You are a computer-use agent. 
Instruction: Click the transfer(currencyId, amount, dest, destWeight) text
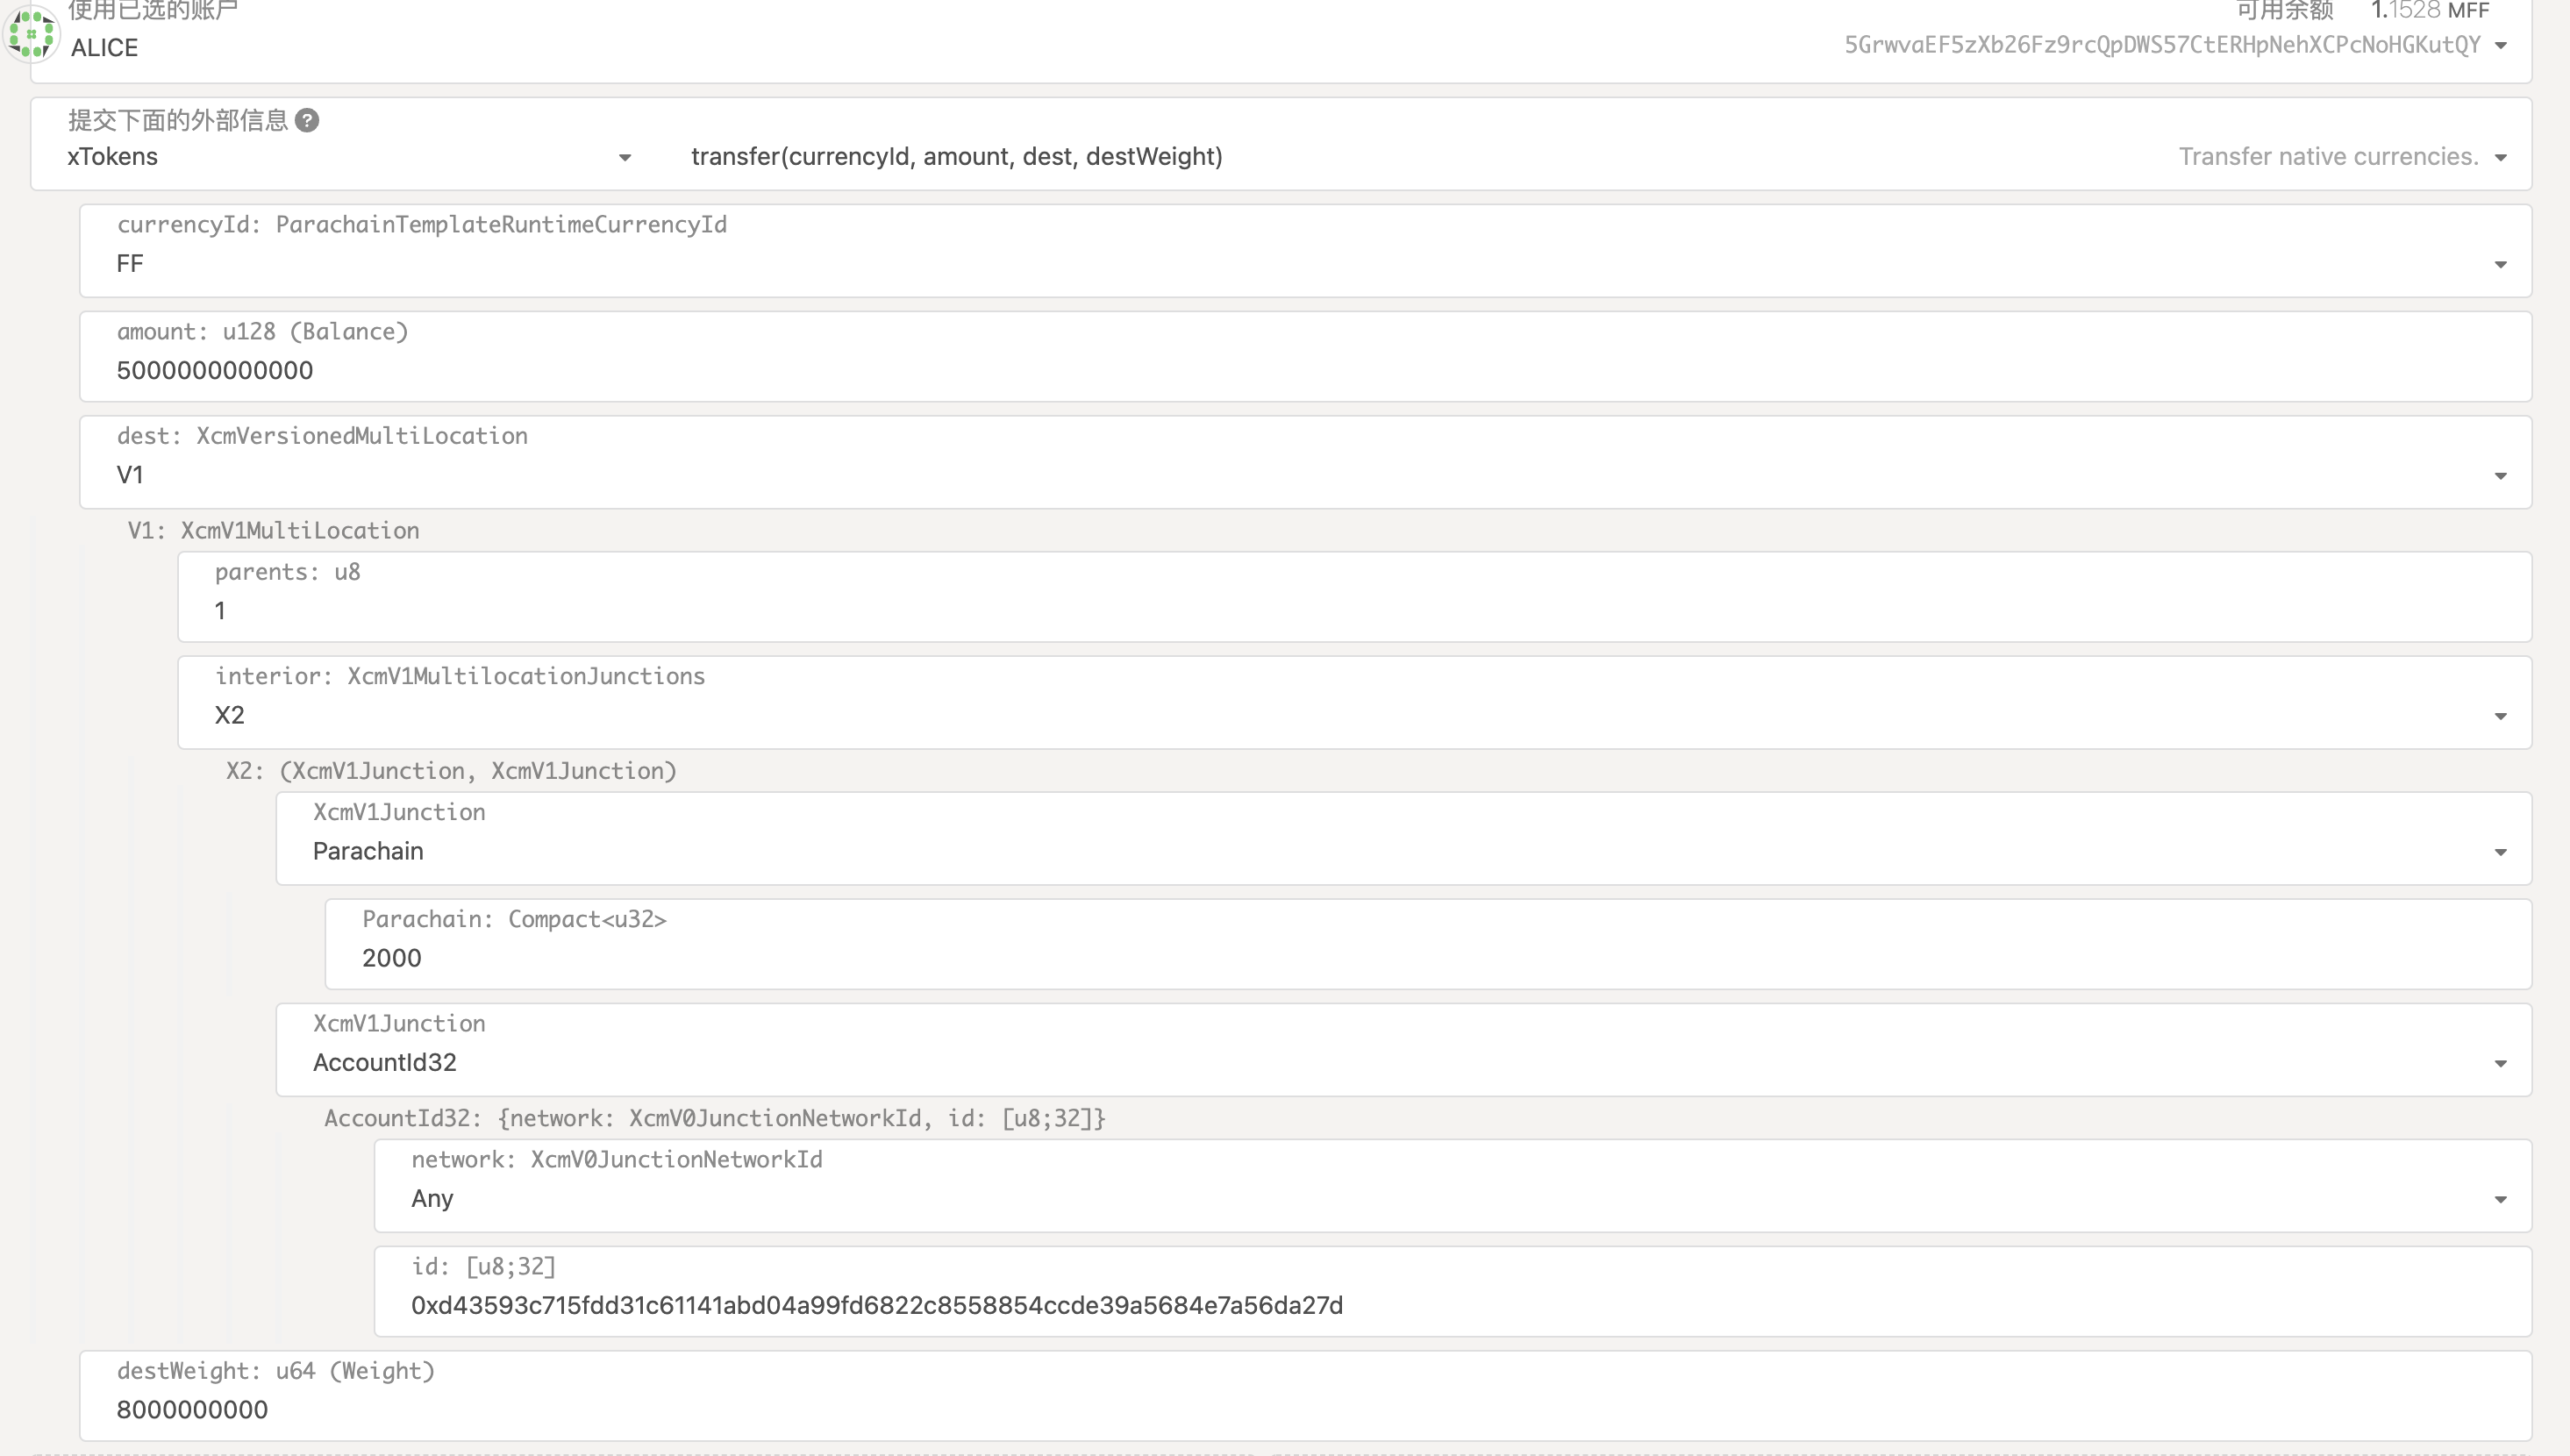pyautogui.click(x=956, y=157)
